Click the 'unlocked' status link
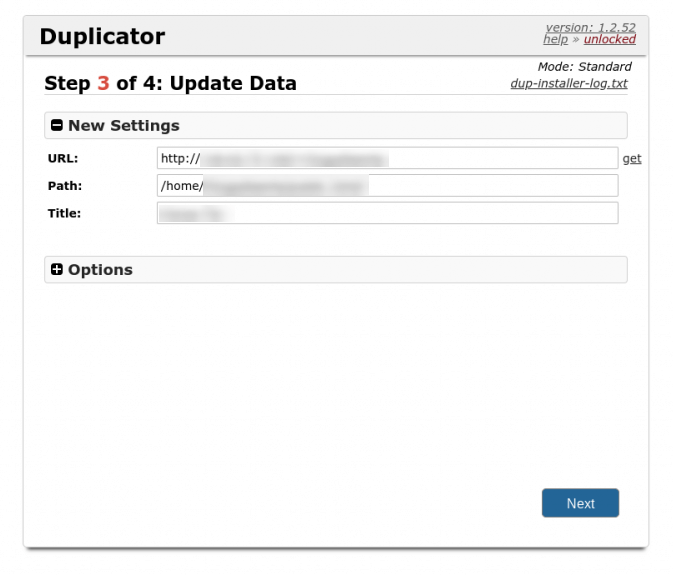 (609, 39)
